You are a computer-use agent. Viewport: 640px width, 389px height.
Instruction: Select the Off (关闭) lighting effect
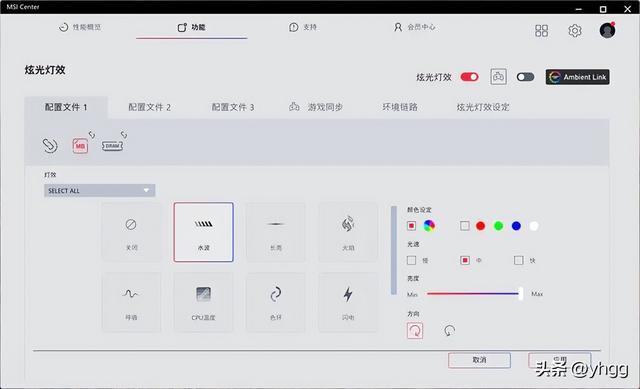131,232
